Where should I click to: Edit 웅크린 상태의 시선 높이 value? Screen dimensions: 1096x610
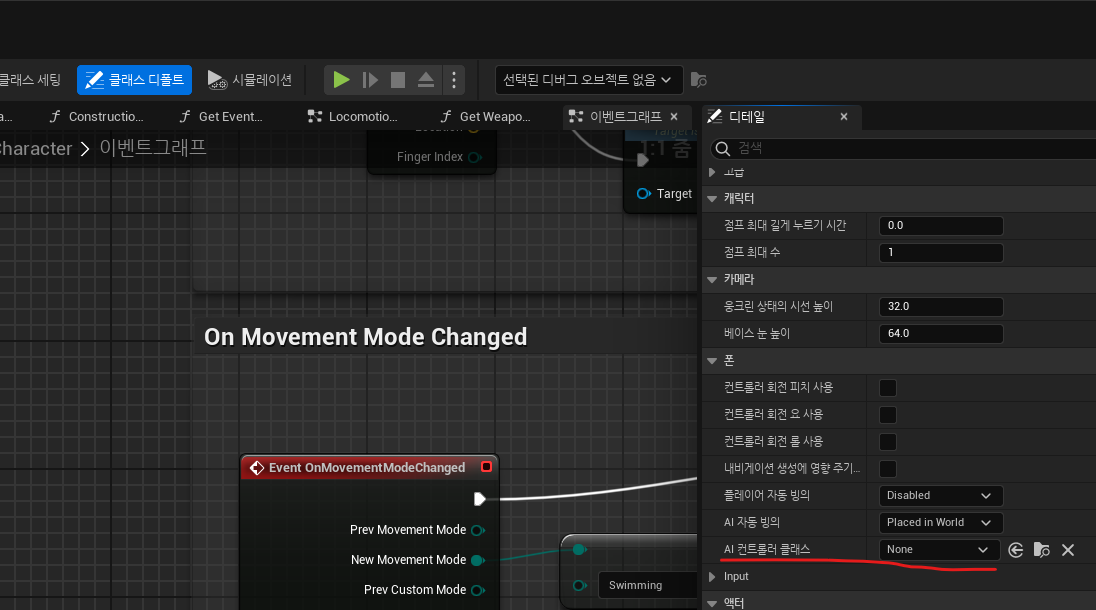(941, 306)
